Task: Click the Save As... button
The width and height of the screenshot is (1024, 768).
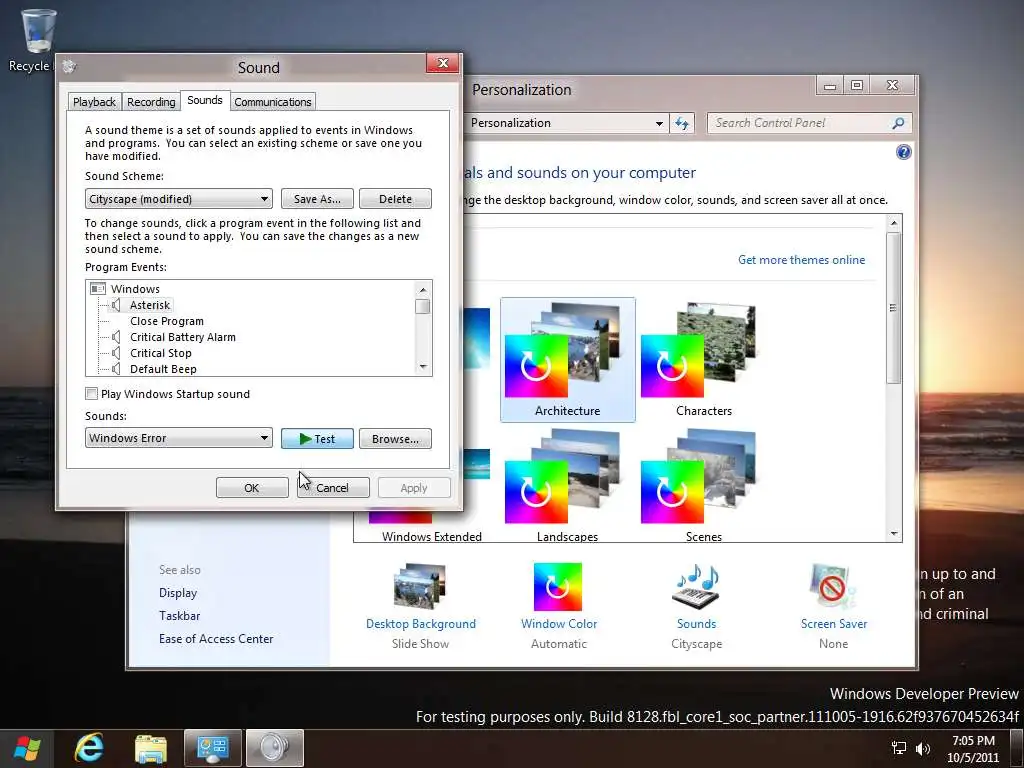Action: coord(317,199)
